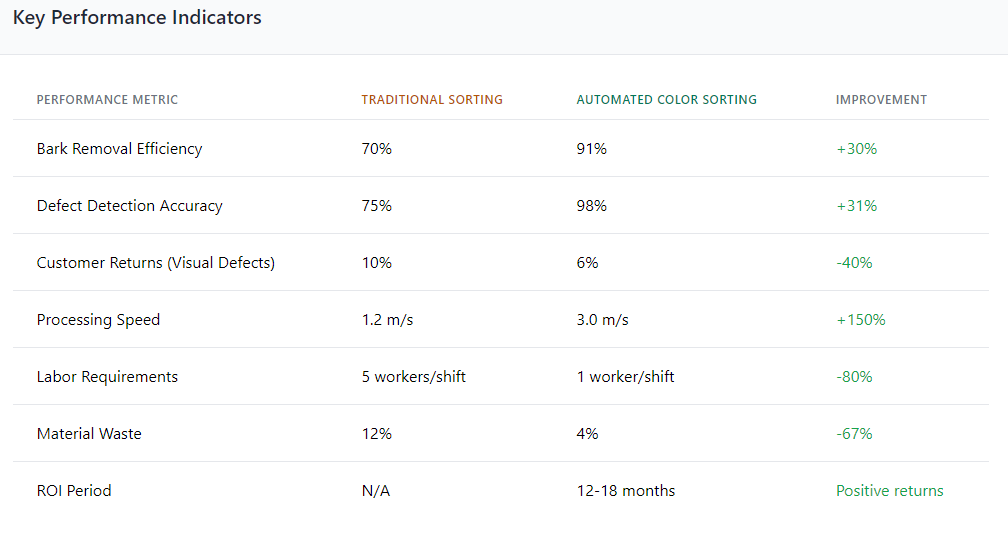Click the Key Performance Indicators heading
Viewport: 1008px width, 535px height.
tap(137, 18)
